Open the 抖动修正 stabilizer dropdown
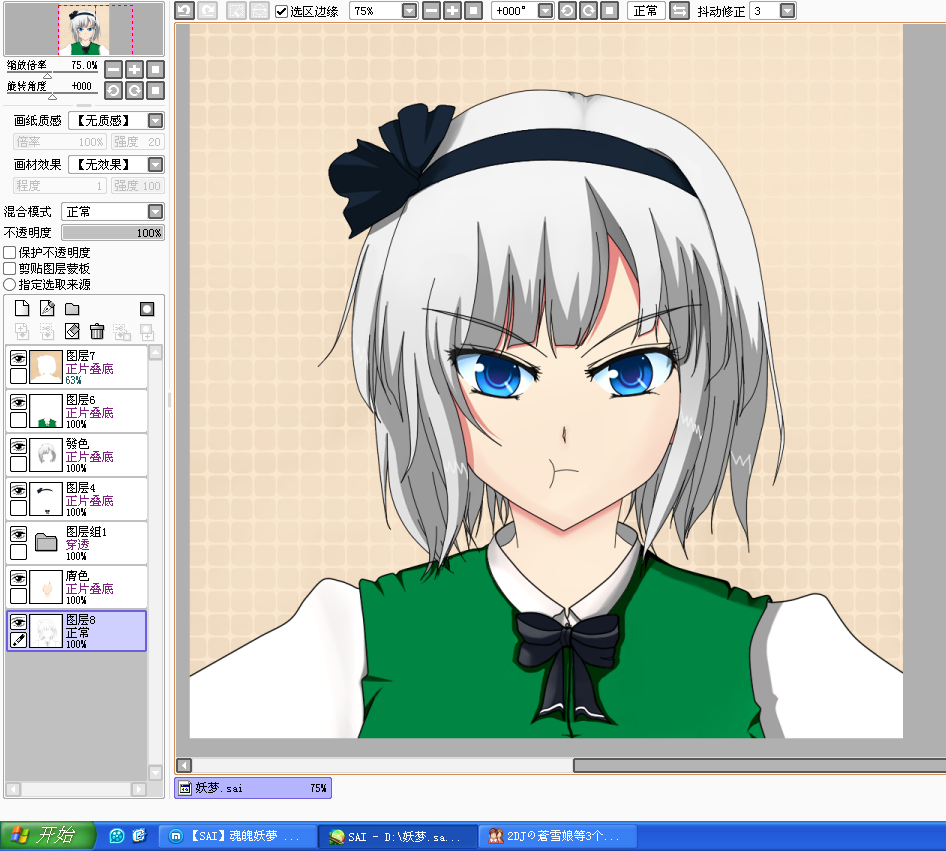This screenshot has height=851, width=946. 787,11
